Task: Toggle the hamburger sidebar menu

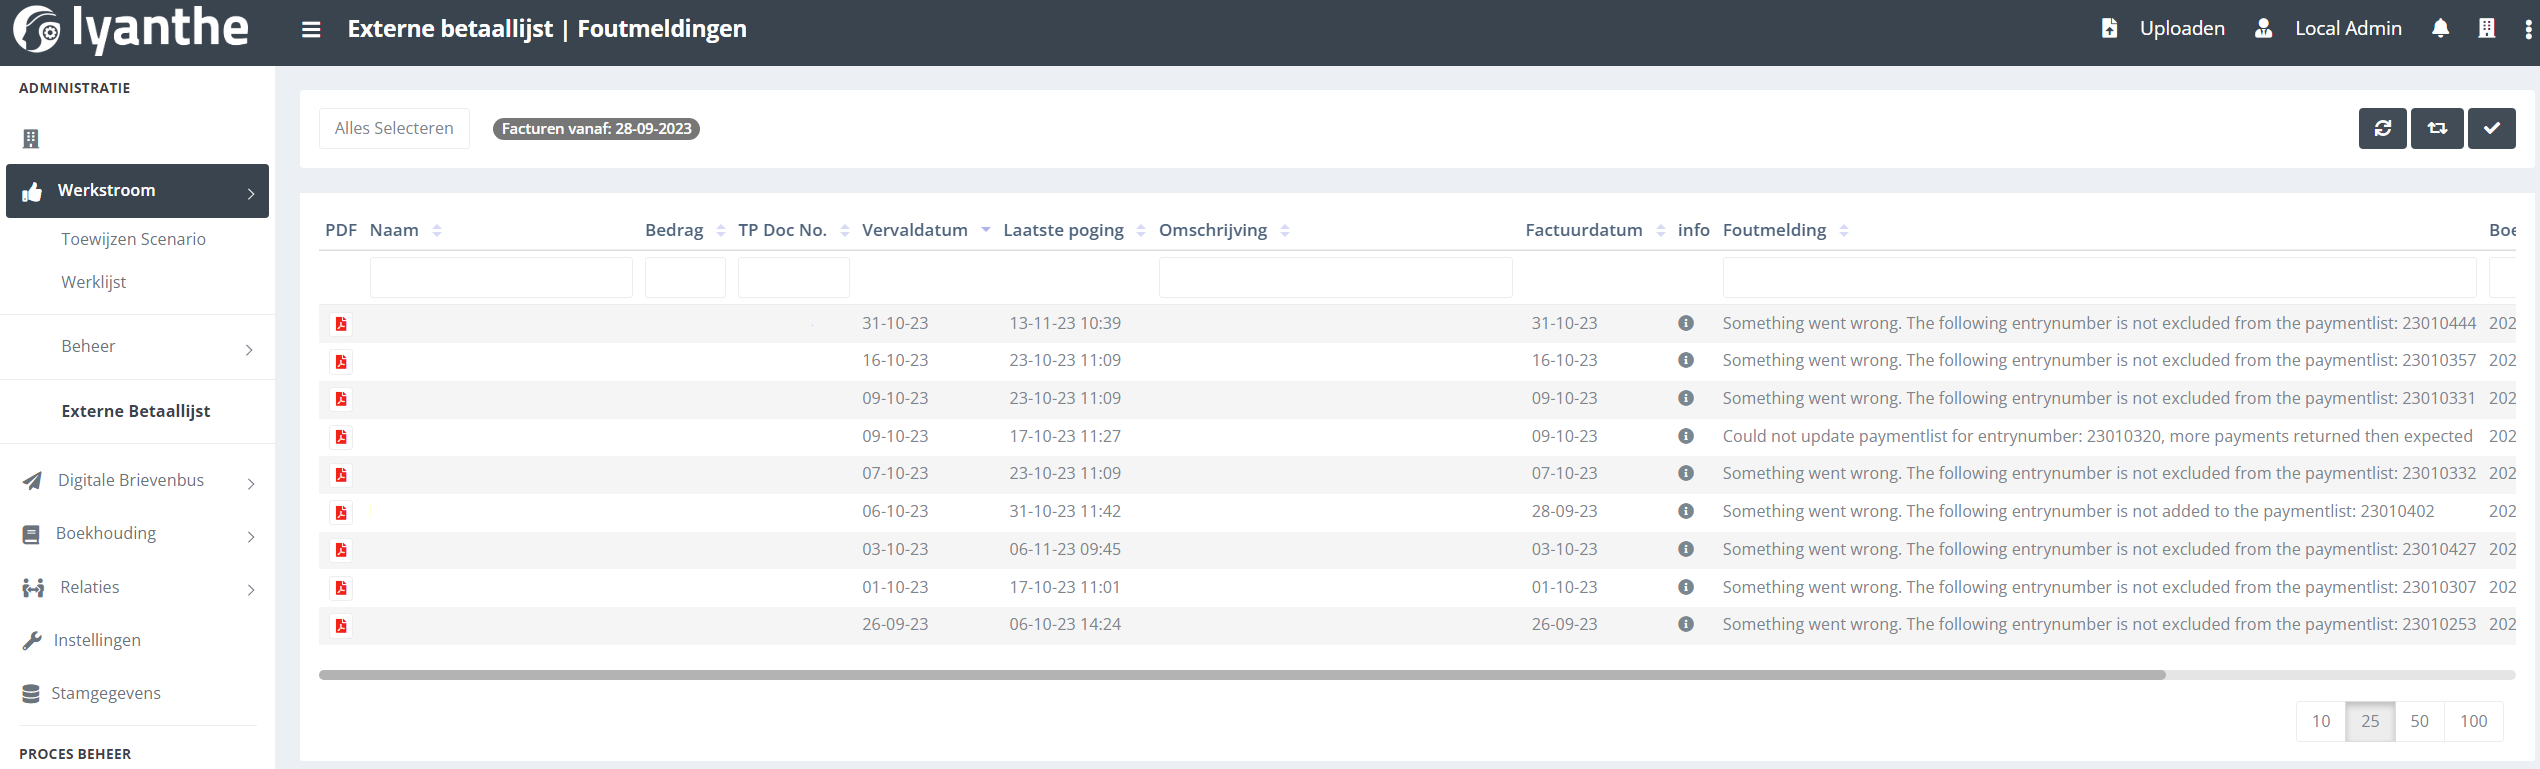Action: coord(311,30)
